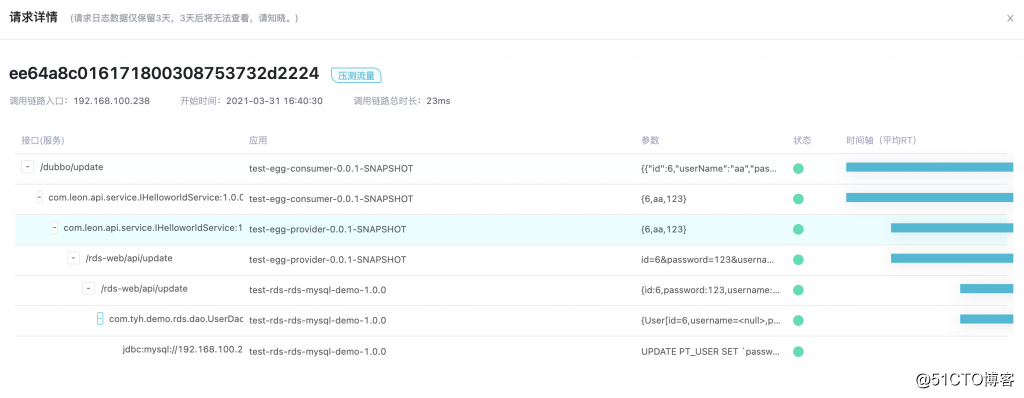The height and width of the screenshot is (398, 1024).
Task: Select the /dubbo/update interface name
Action: click(72, 167)
